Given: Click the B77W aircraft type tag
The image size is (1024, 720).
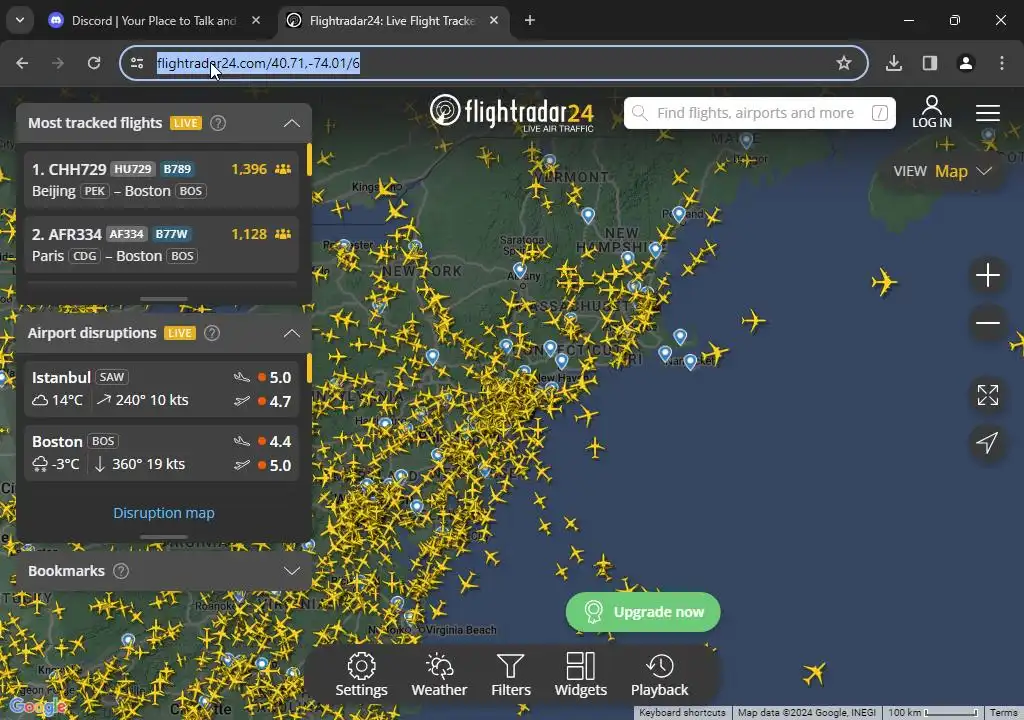Looking at the screenshot, I should pos(171,234).
